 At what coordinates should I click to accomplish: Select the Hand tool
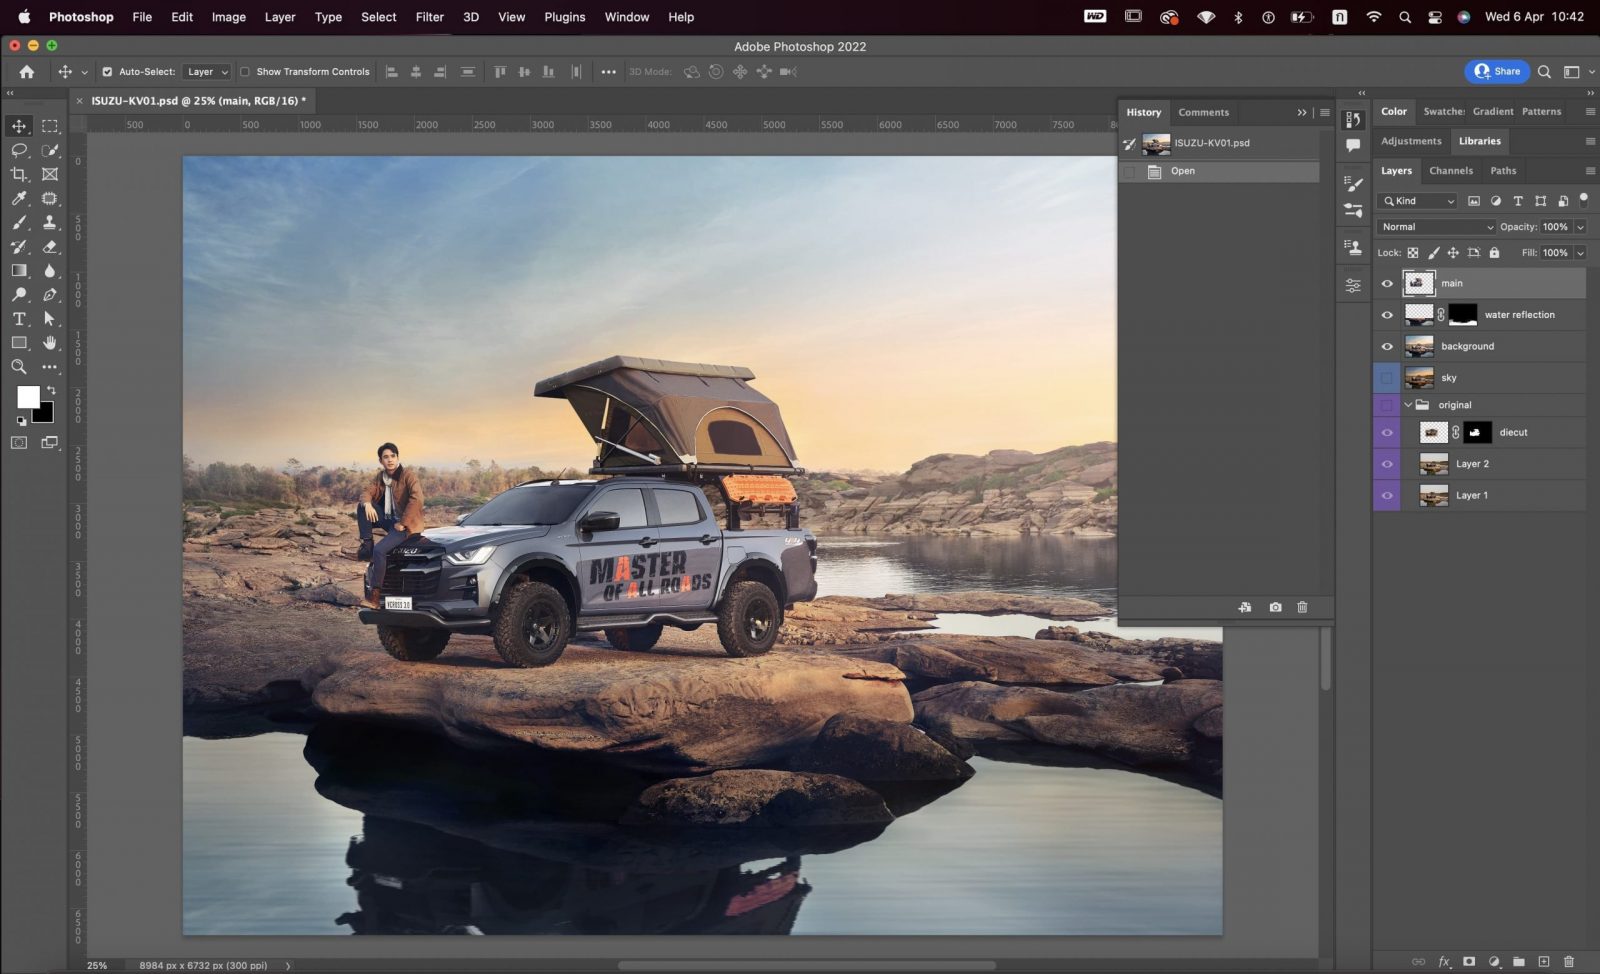(x=49, y=343)
